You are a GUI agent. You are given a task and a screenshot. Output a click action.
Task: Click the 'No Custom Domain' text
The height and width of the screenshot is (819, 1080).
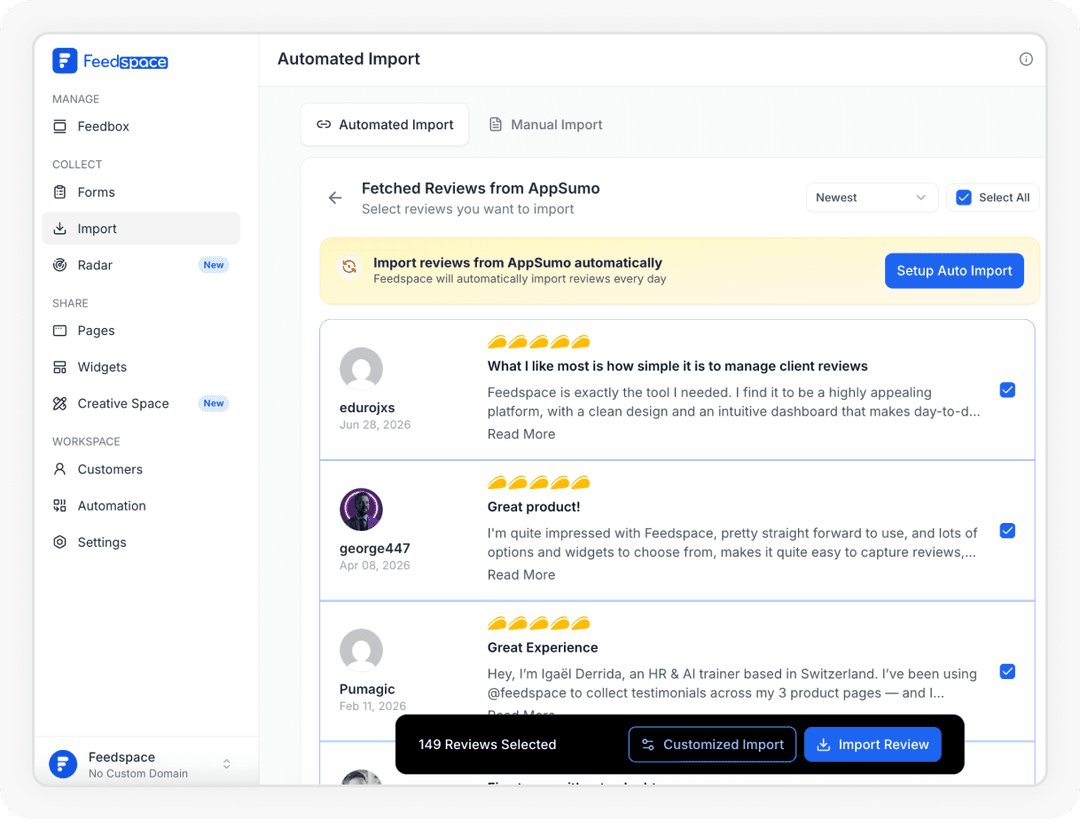click(138, 774)
